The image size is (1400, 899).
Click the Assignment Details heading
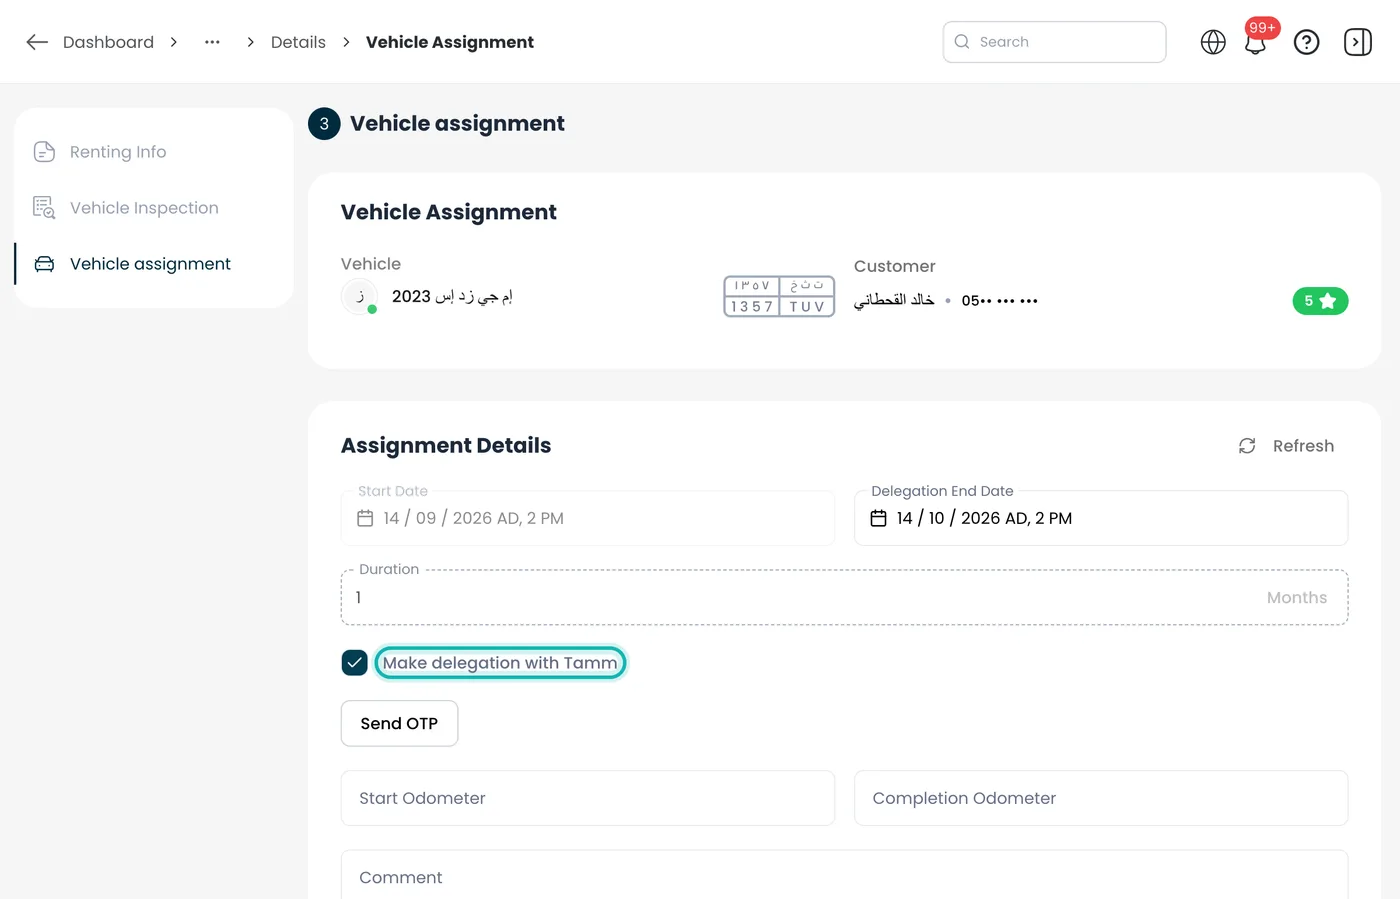tap(446, 446)
